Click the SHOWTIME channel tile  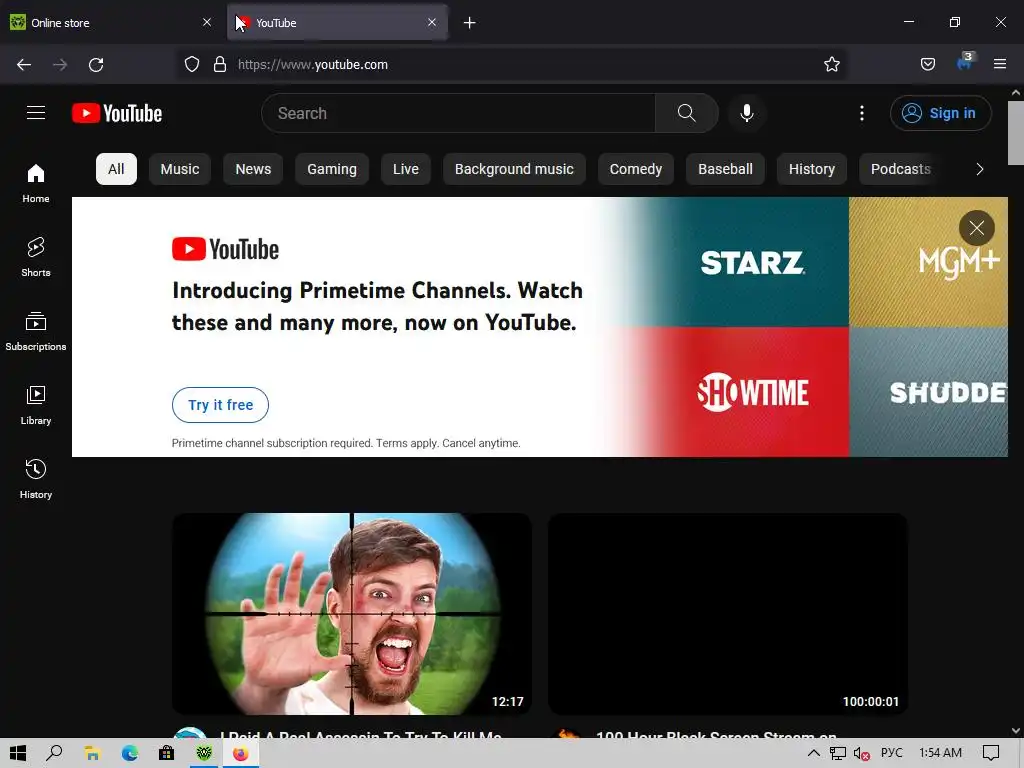click(752, 392)
